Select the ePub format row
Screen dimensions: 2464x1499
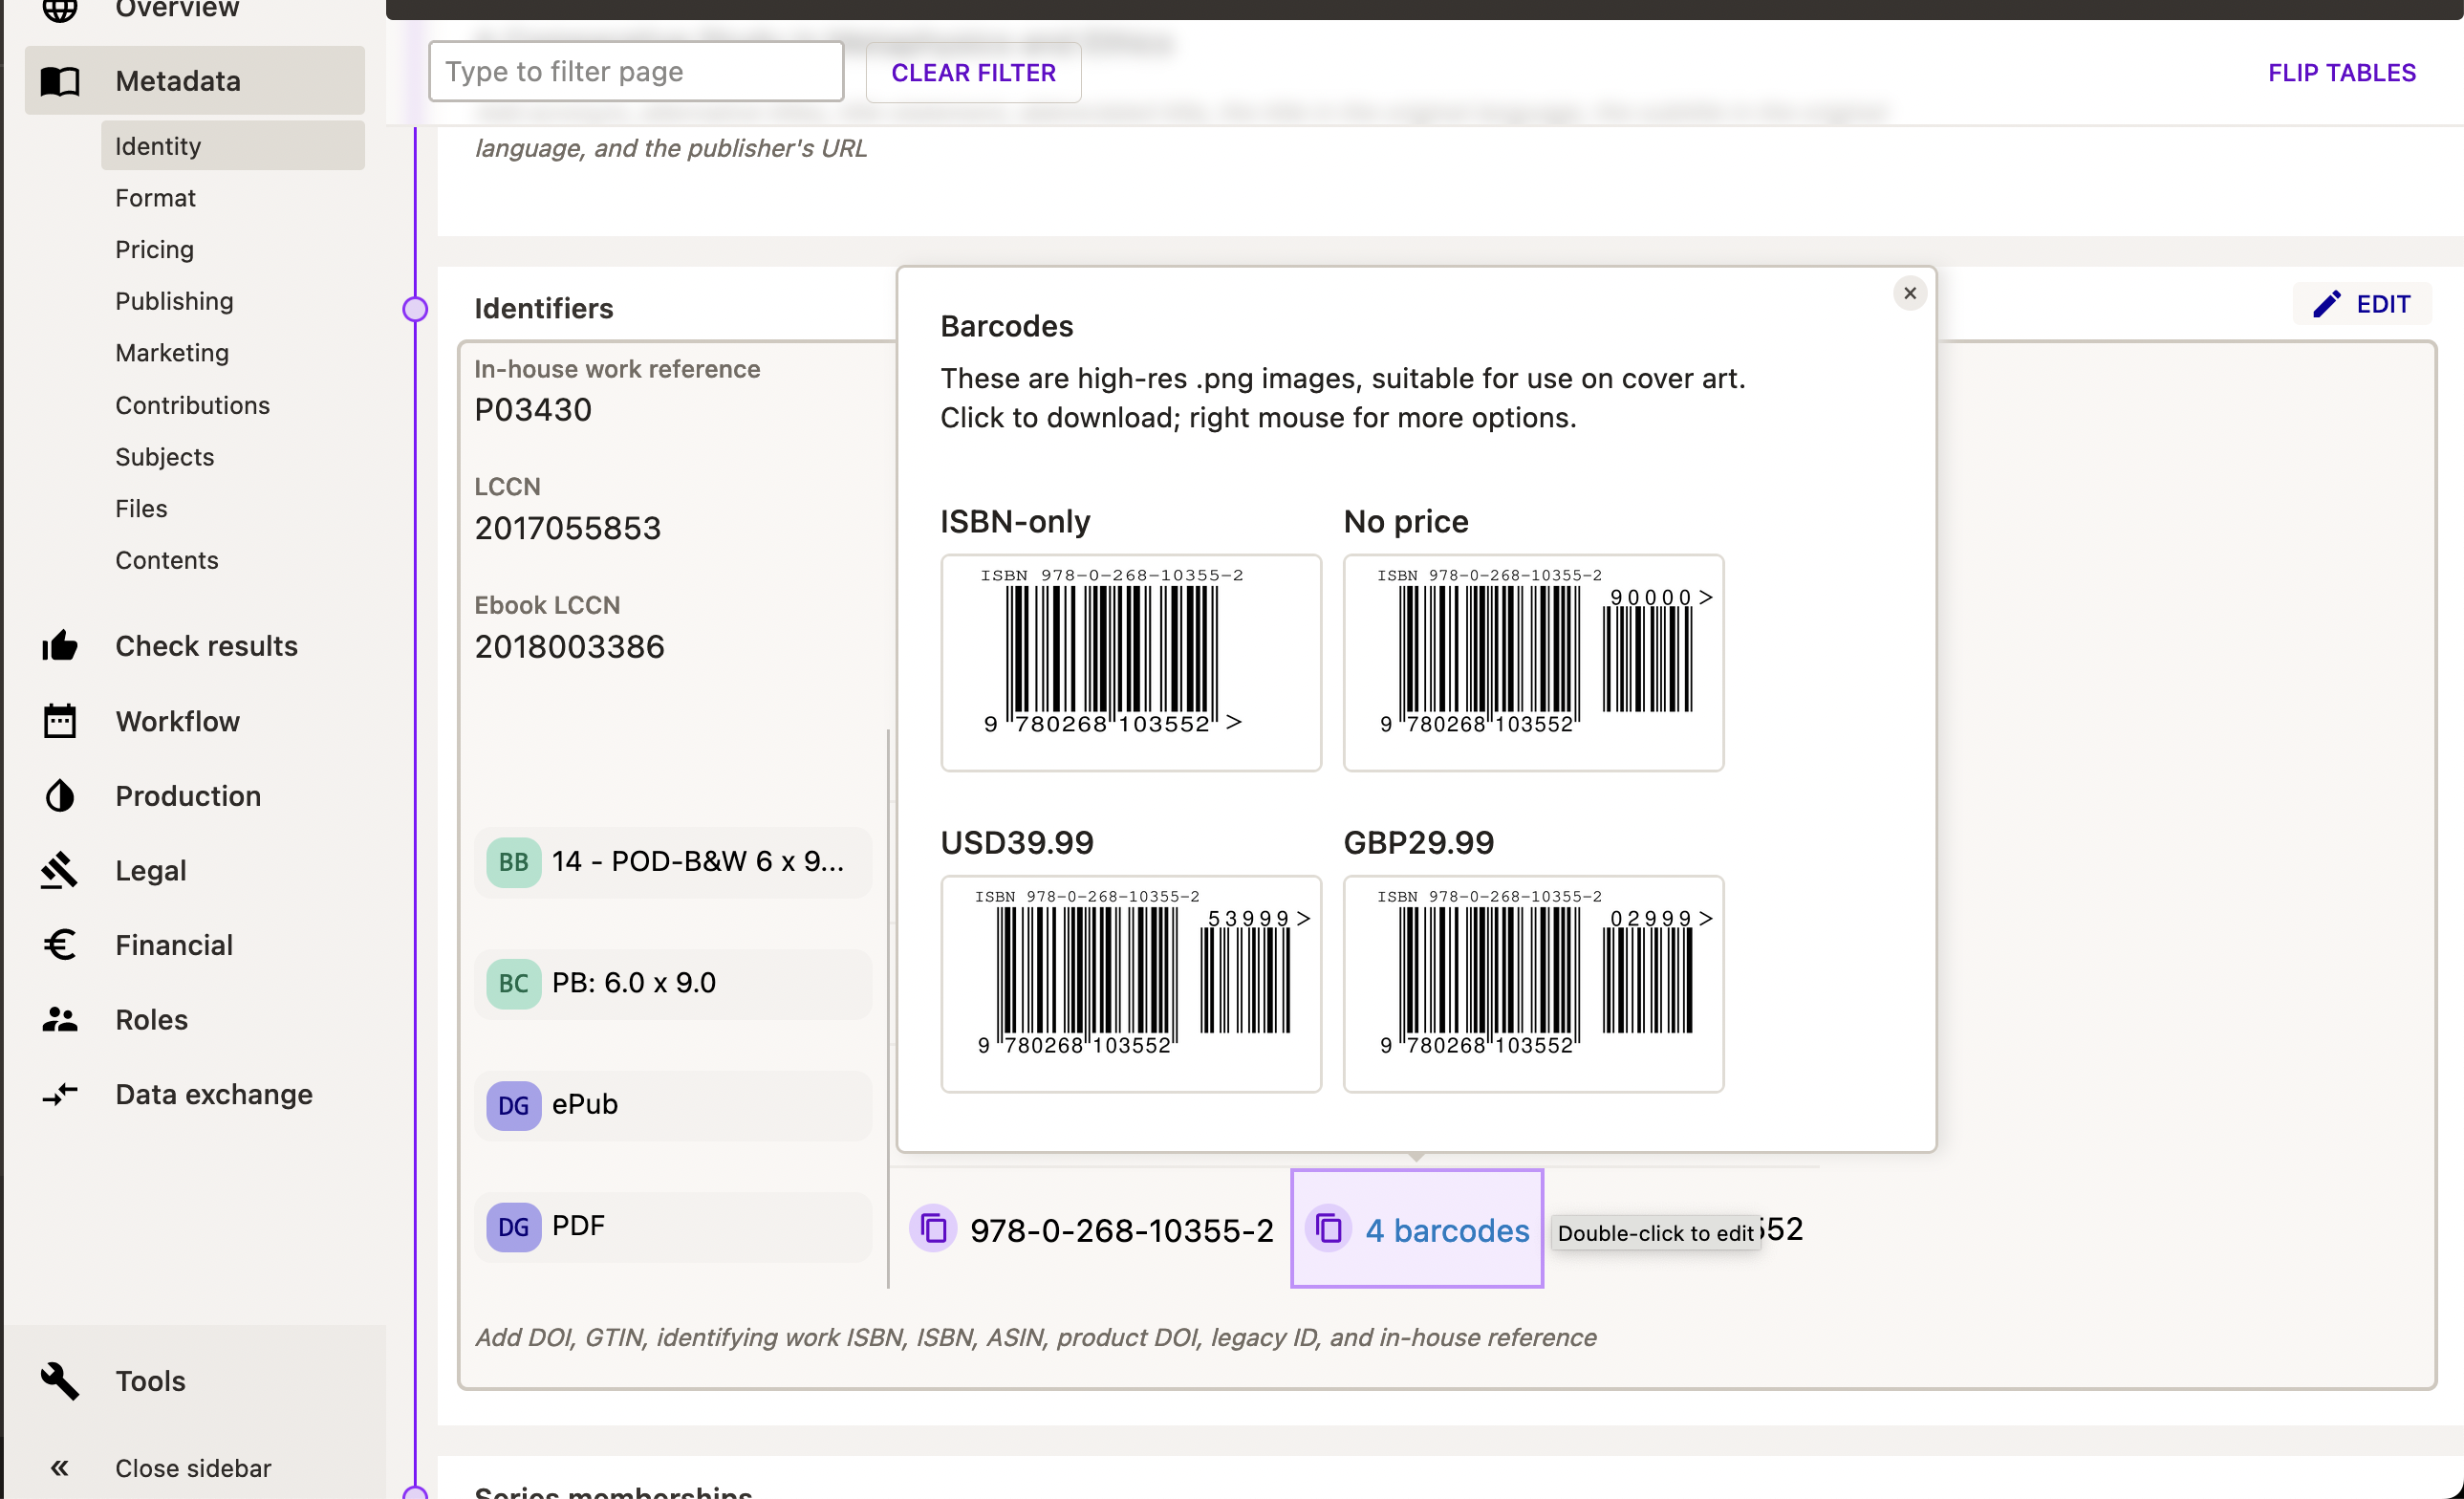673,1106
